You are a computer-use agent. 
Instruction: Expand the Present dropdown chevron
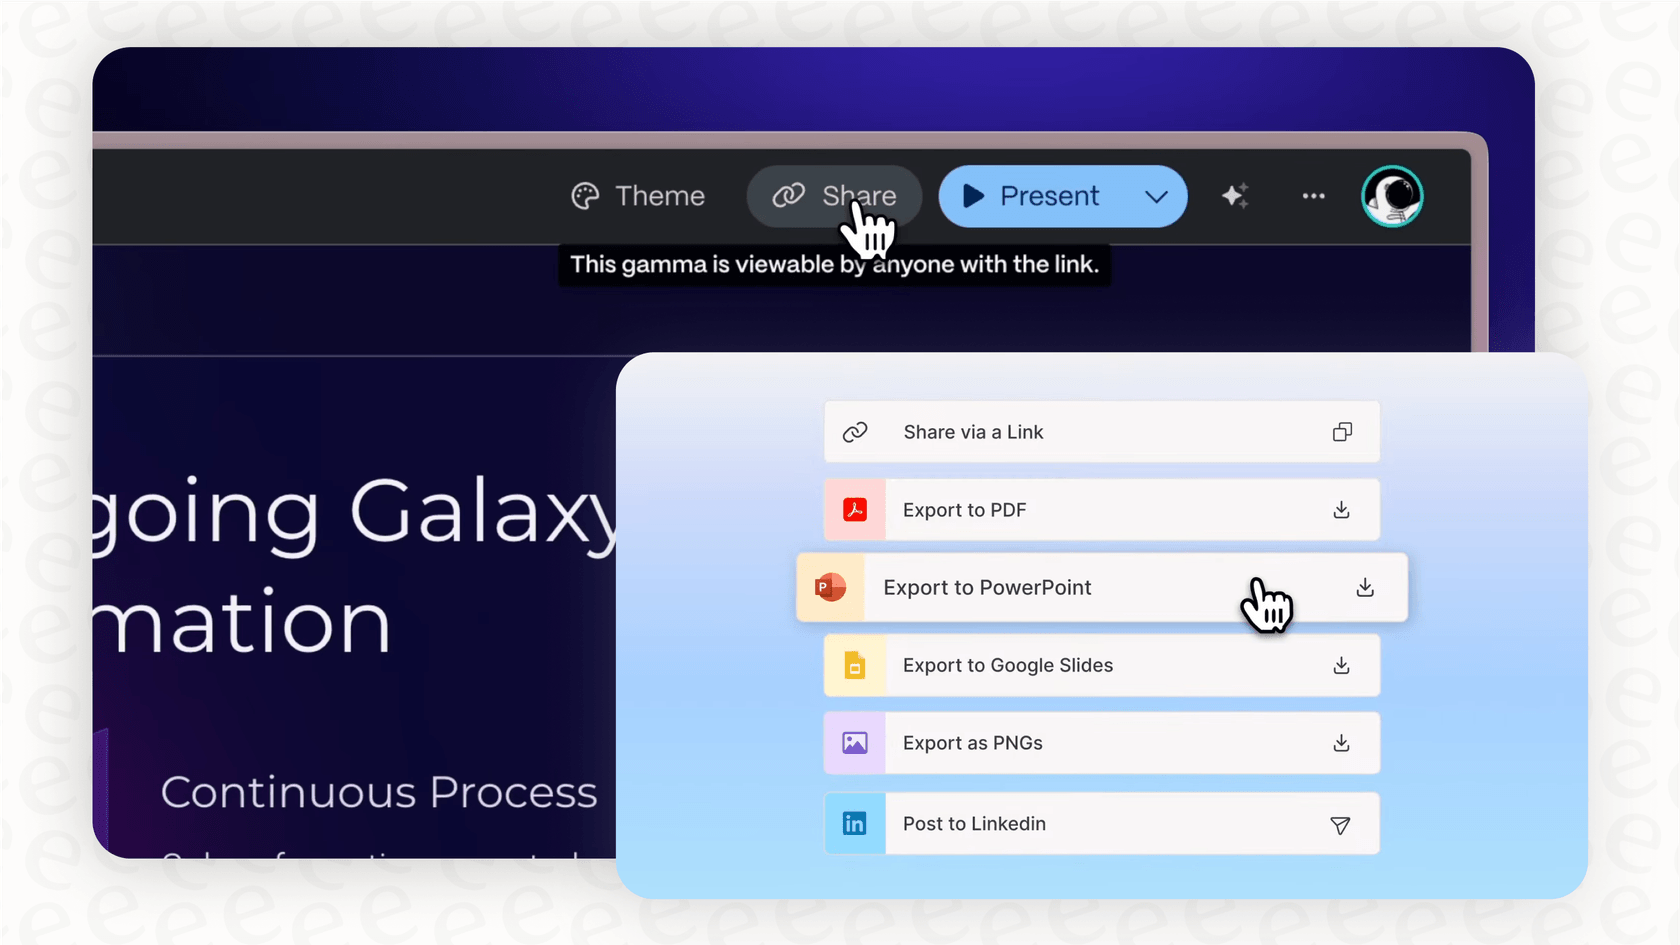click(x=1157, y=196)
